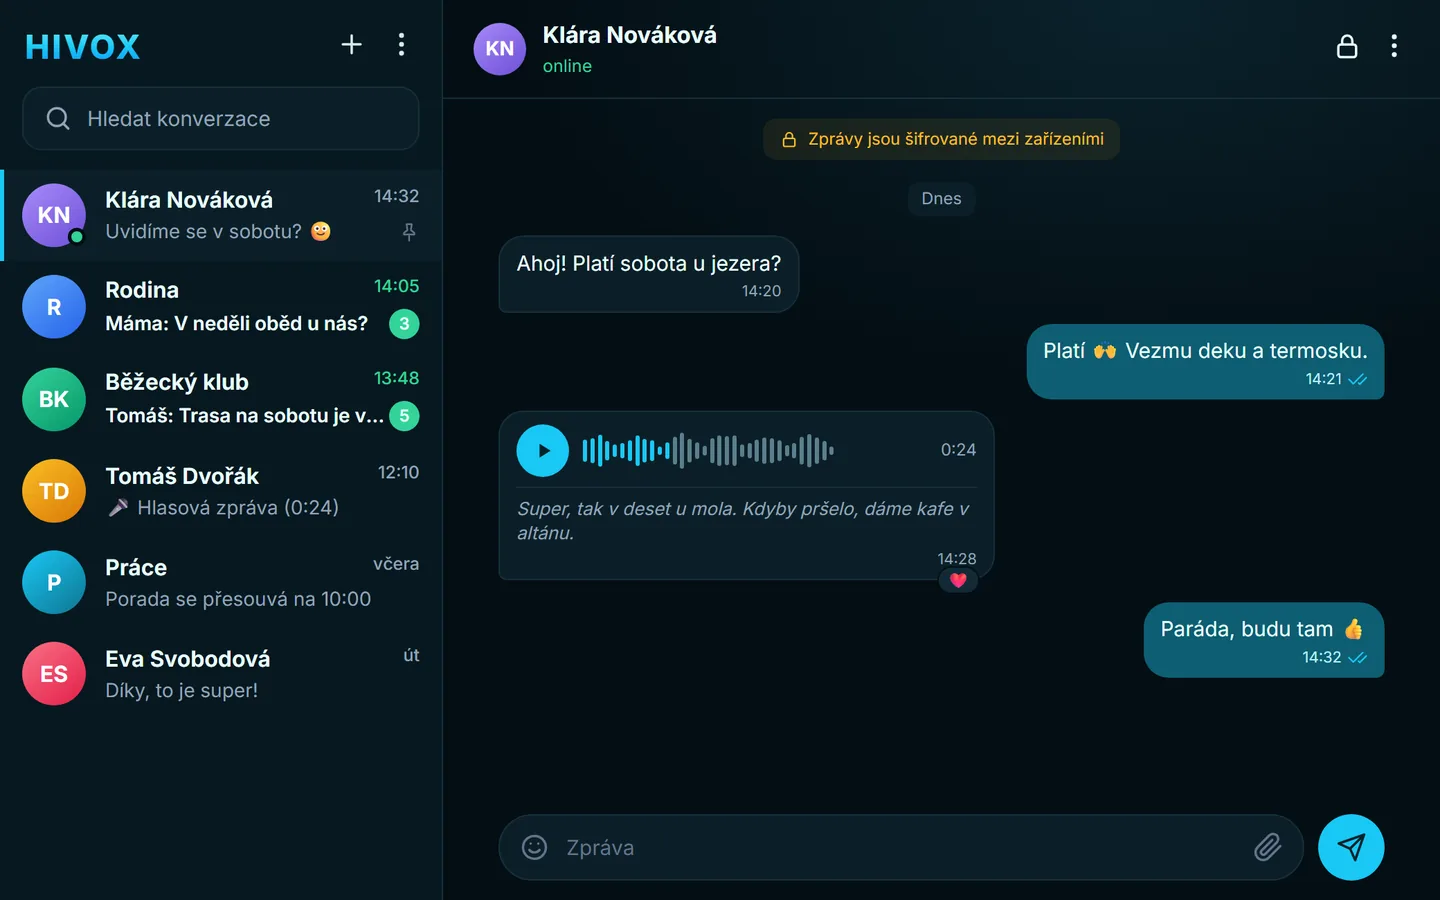This screenshot has width=1440, height=900.
Task: Open Tomáš Dvořák conversation
Action: click(x=221, y=491)
